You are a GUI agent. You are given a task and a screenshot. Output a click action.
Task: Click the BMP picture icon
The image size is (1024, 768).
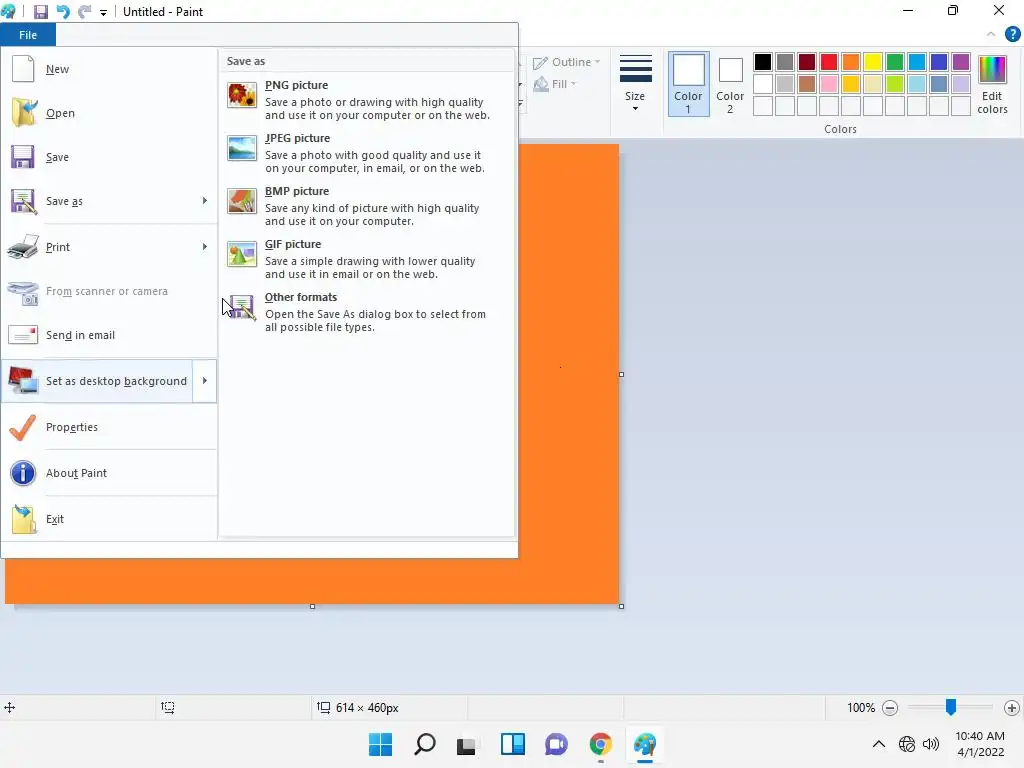(x=242, y=201)
